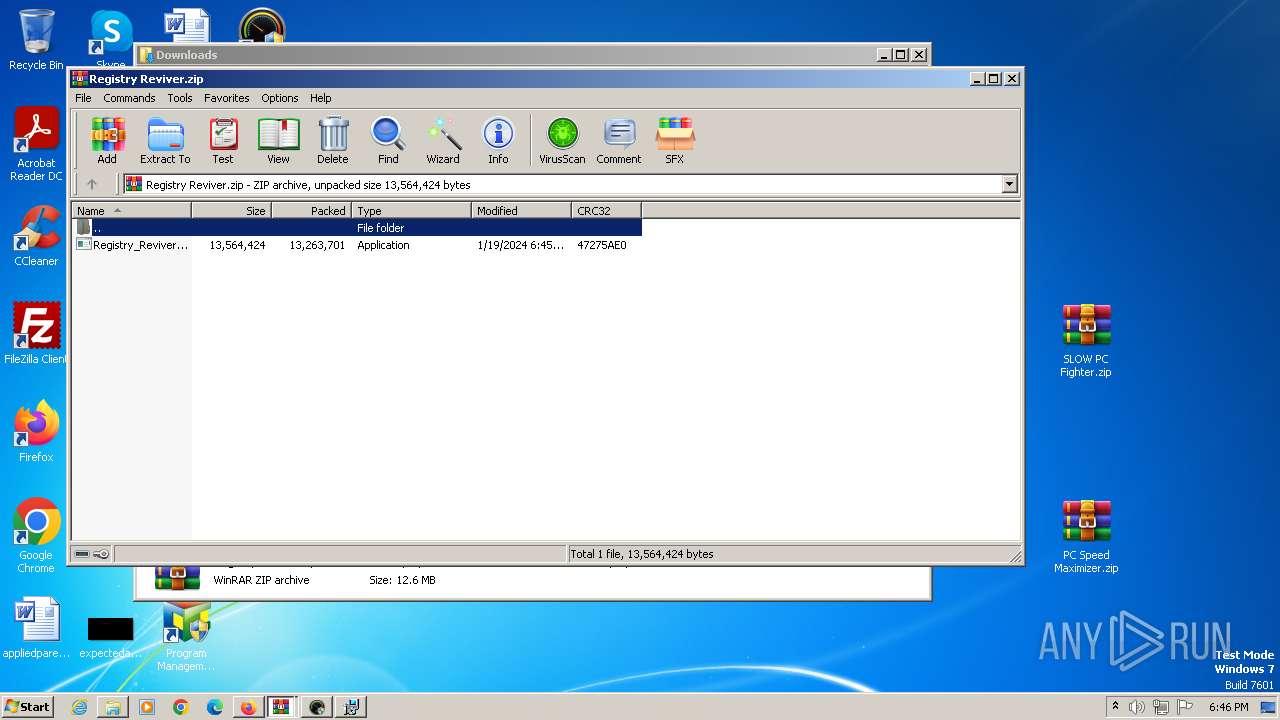The height and width of the screenshot is (720, 1280).
Task: Click the status bar drive/key icon
Action: tap(92, 554)
